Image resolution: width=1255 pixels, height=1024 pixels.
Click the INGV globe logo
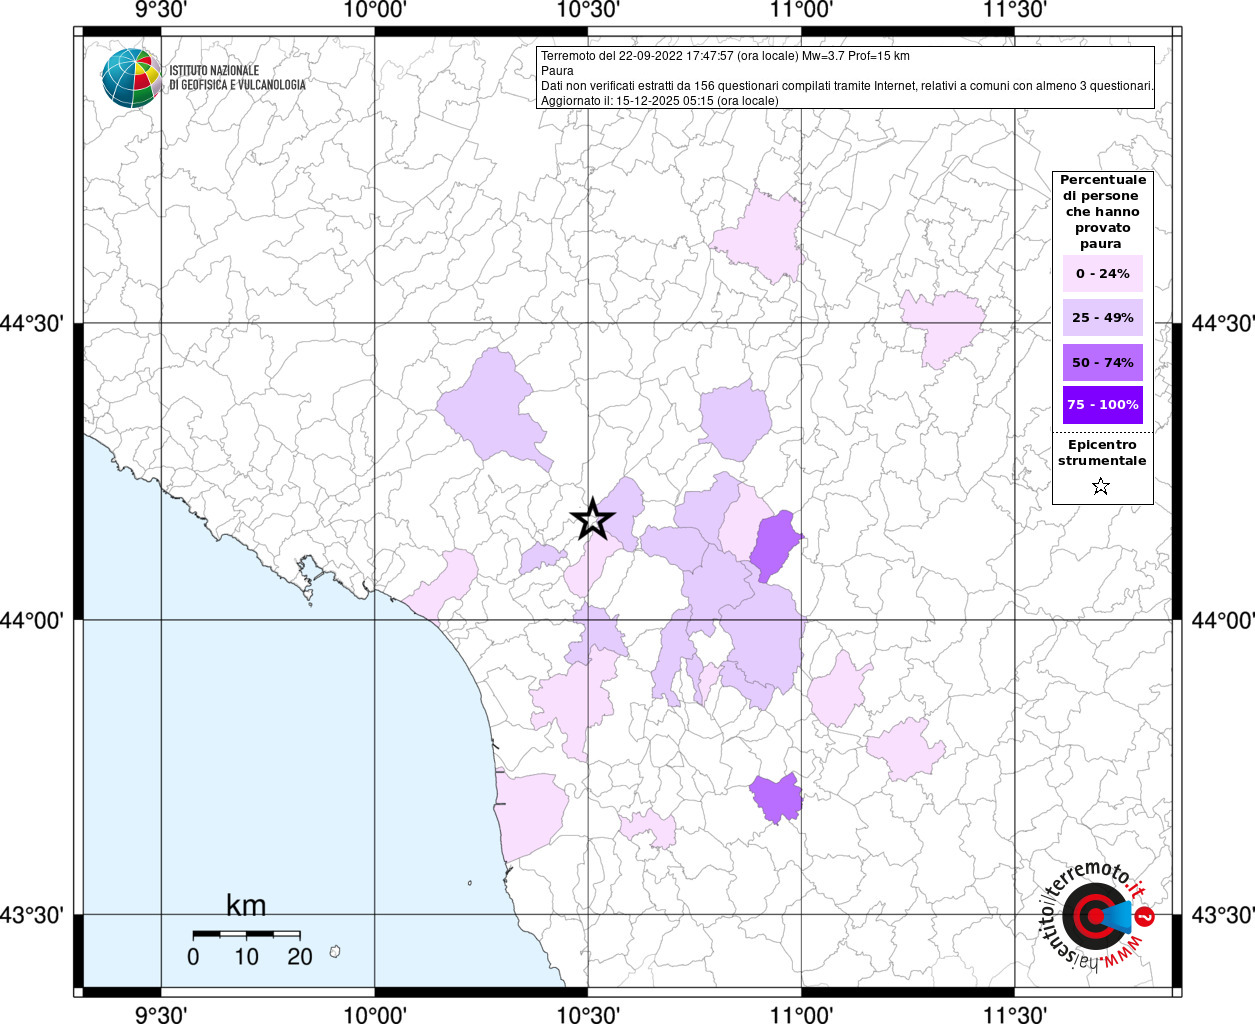[x=131, y=78]
